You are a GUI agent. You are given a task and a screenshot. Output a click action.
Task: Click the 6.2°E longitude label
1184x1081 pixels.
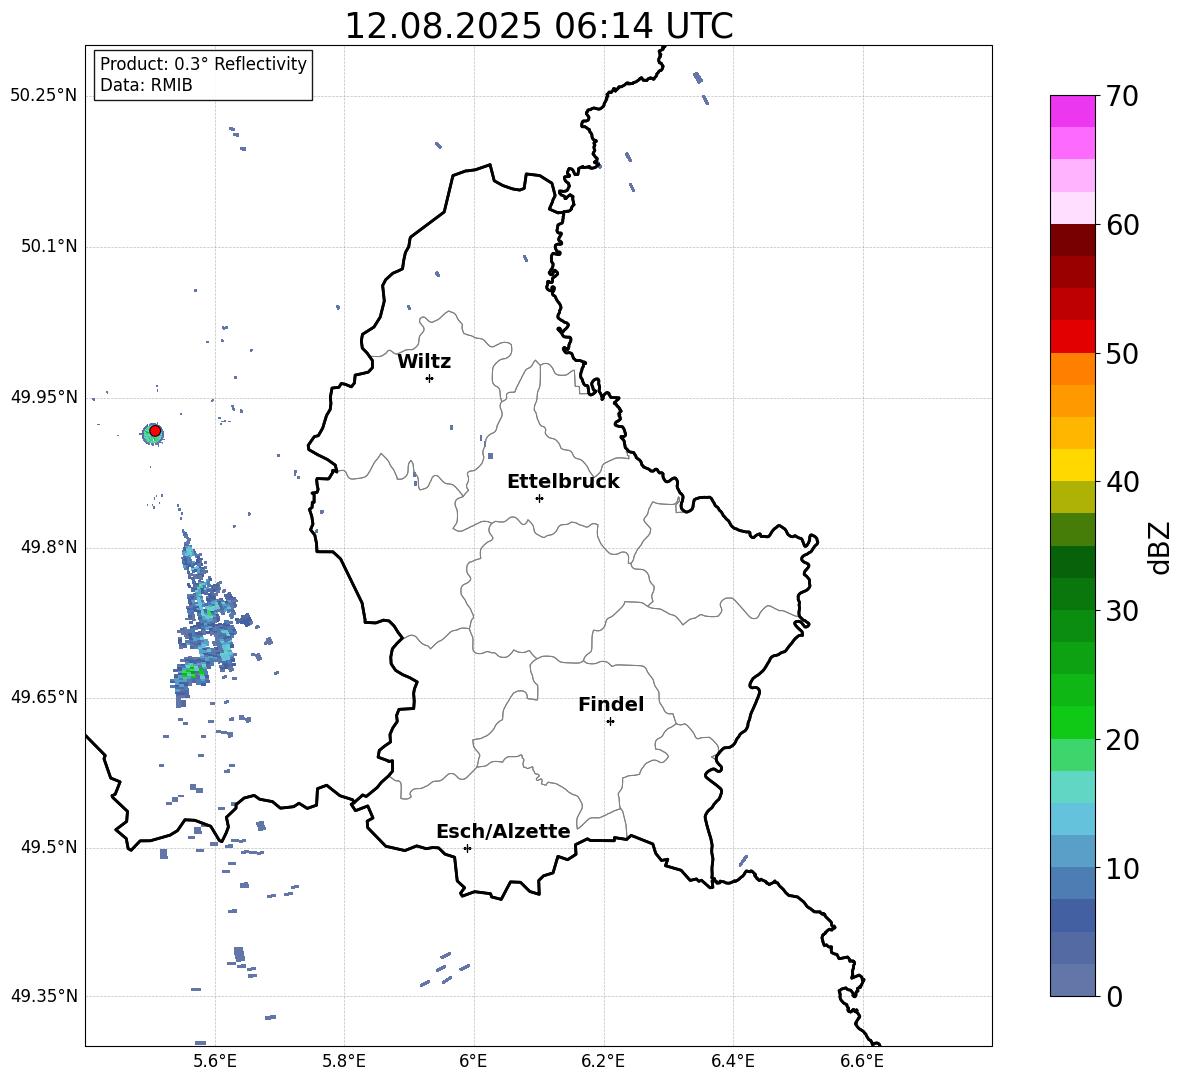pyautogui.click(x=603, y=1062)
